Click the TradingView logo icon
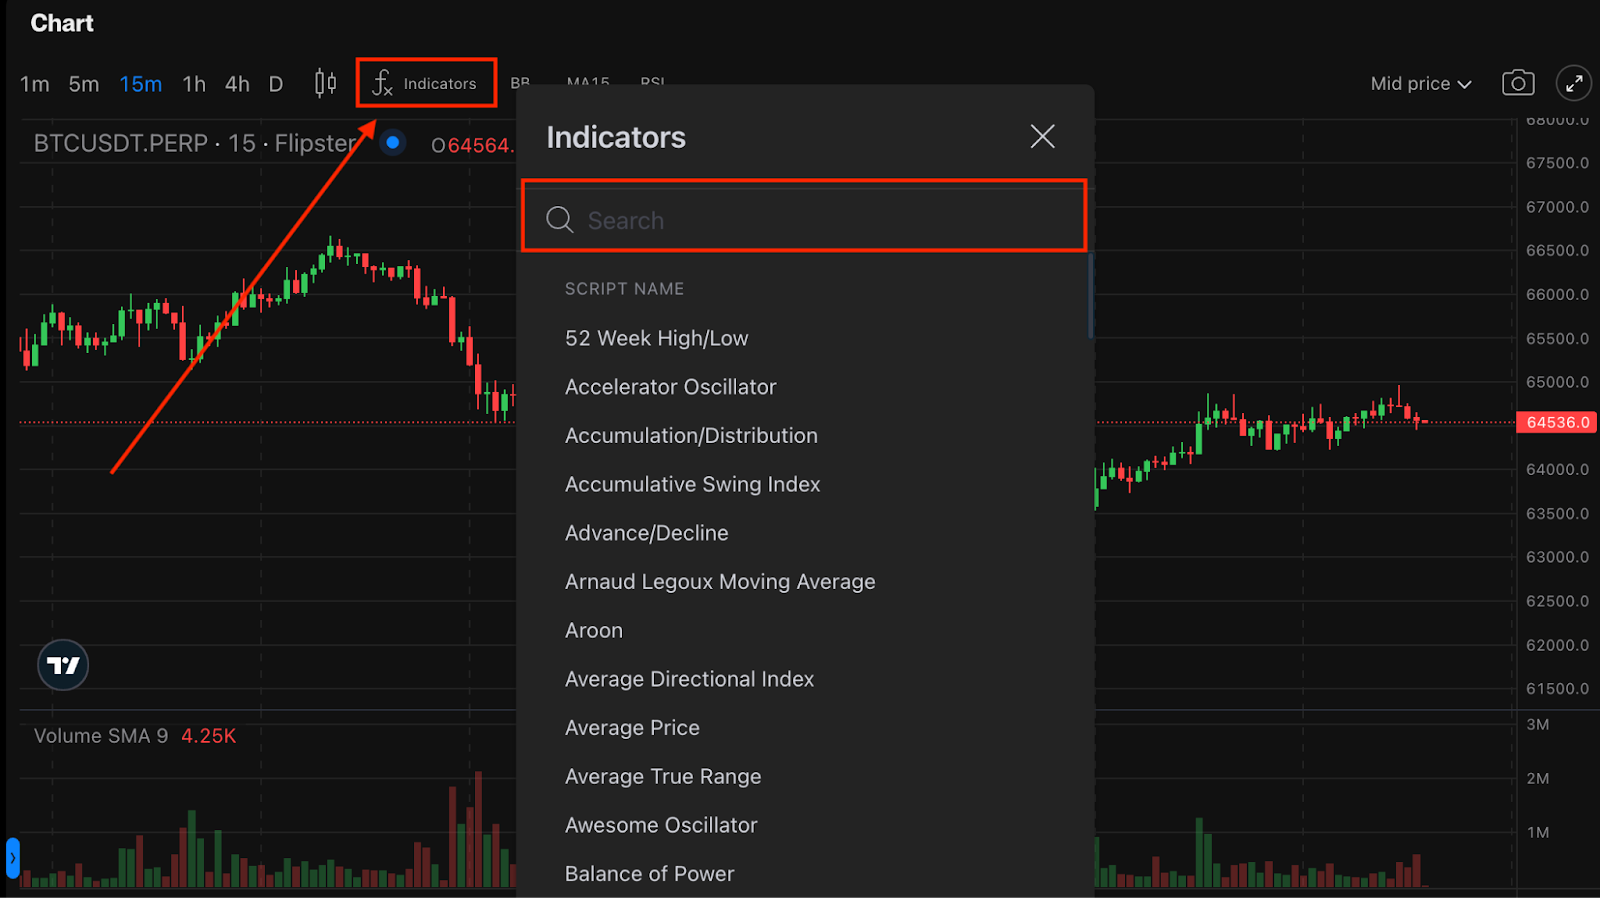1600x898 pixels. click(63, 665)
